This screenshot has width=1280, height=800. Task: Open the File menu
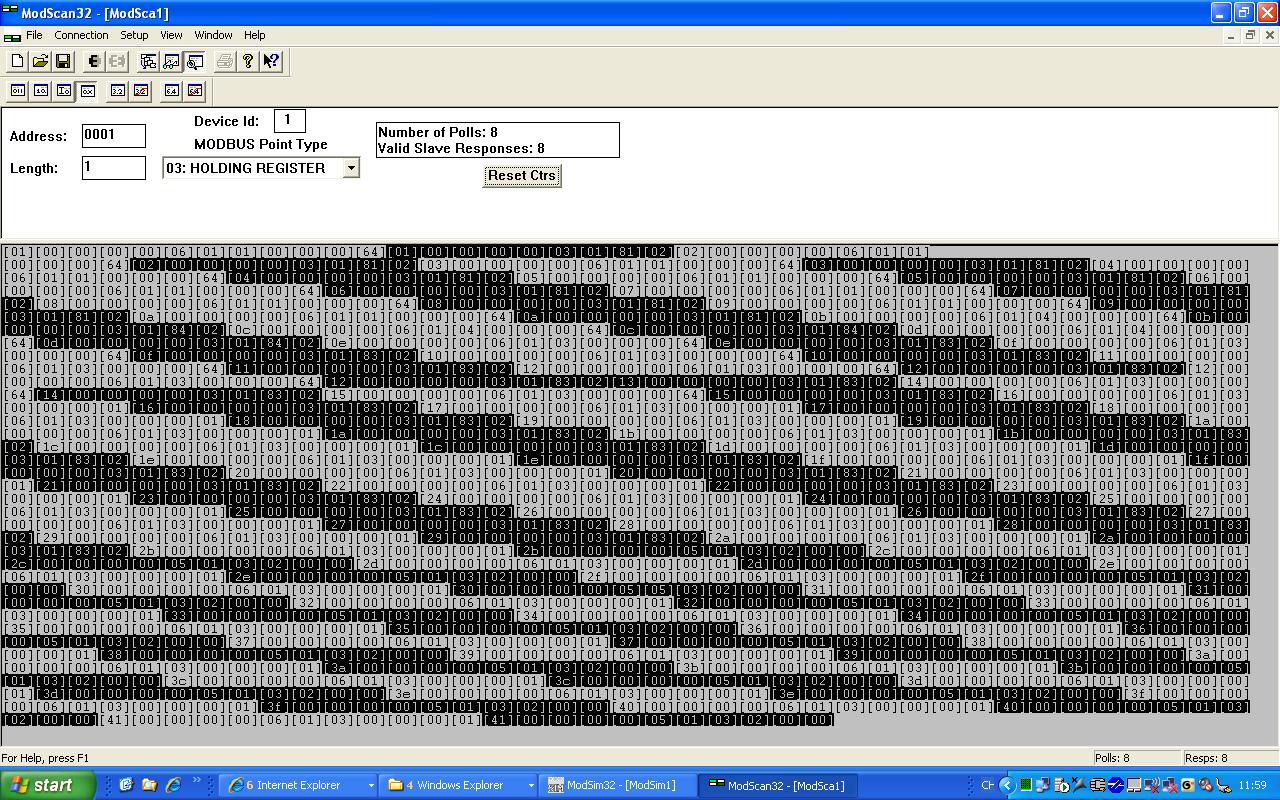tap(34, 35)
